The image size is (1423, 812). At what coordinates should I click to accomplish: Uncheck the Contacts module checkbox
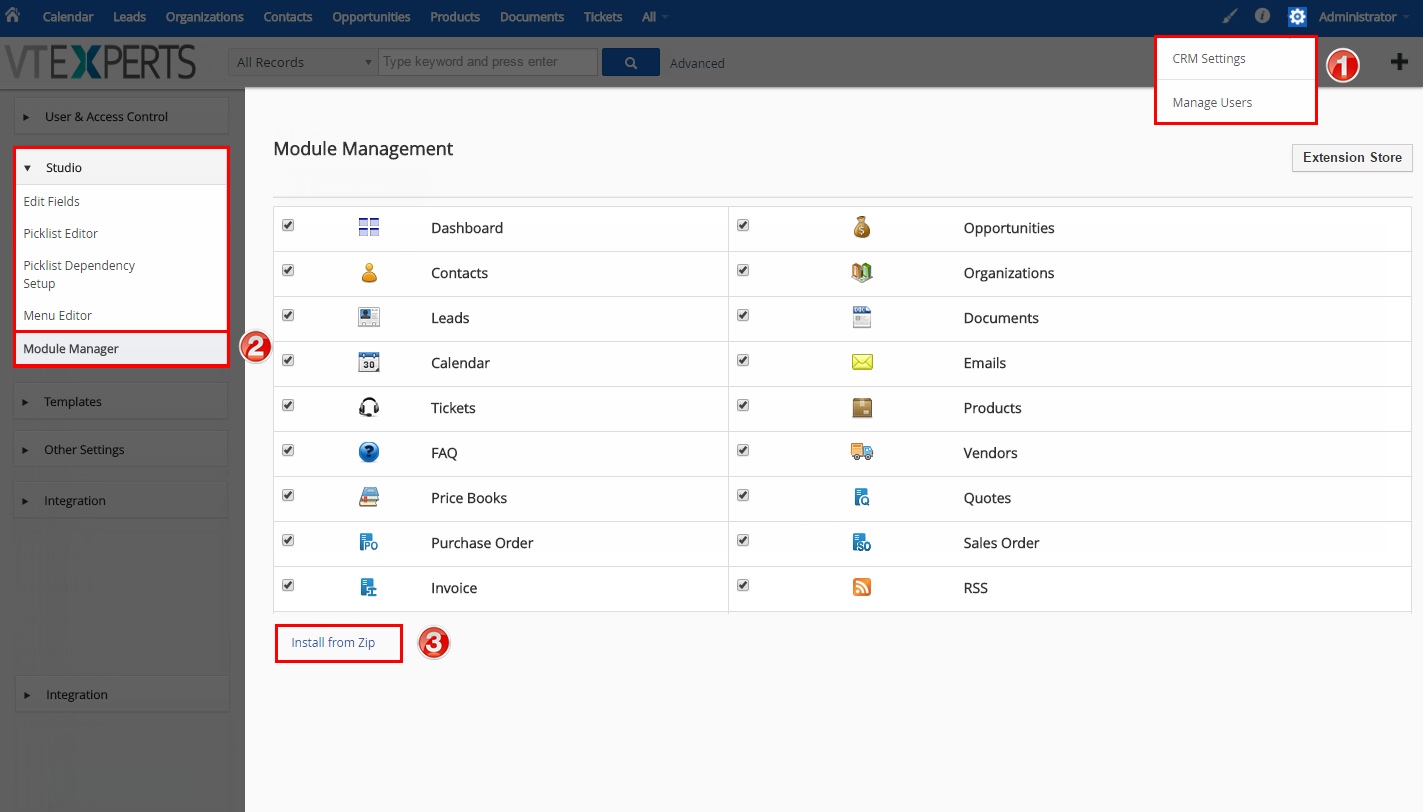point(288,270)
